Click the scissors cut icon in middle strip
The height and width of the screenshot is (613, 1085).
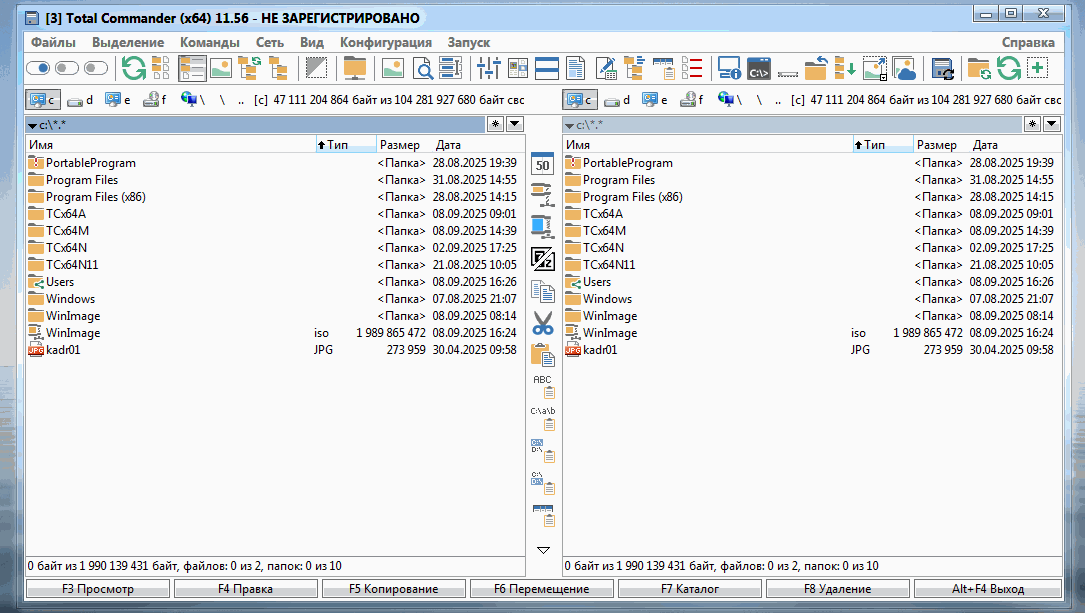542,323
